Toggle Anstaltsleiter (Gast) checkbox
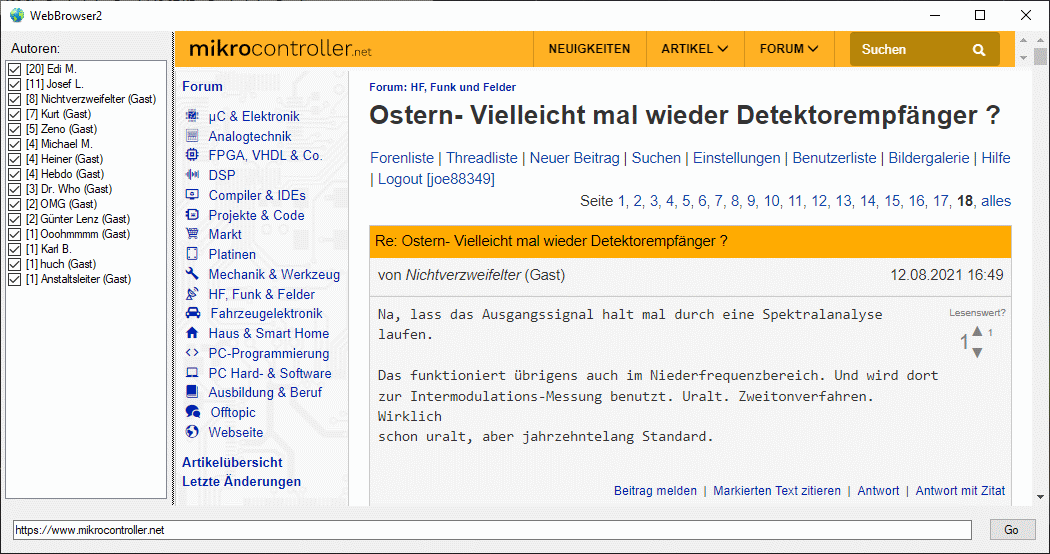1050x554 pixels. click(x=14, y=279)
